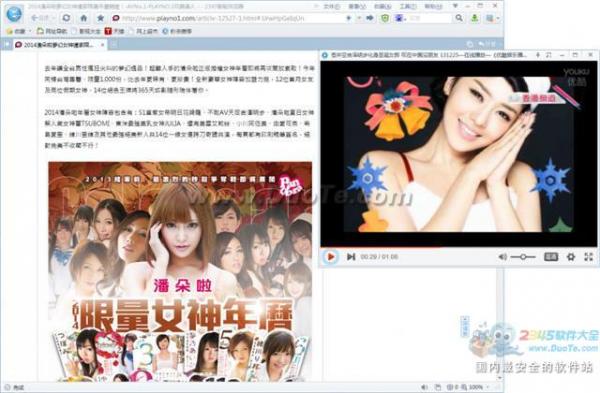Viewport: 600px width, 393px height.
Task: Click the video quality button
Action: (x=551, y=257)
